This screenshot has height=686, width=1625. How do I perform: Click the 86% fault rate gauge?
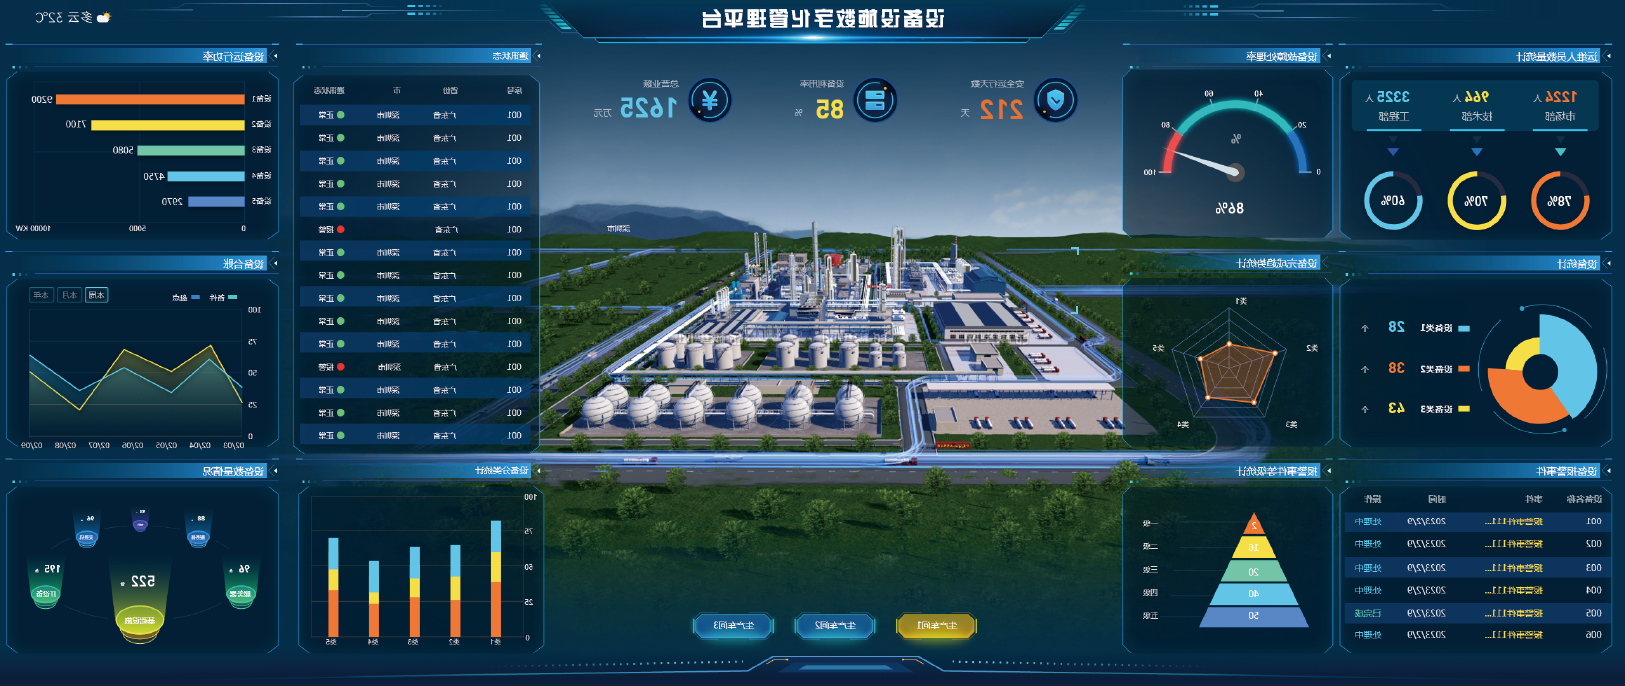point(1231,160)
